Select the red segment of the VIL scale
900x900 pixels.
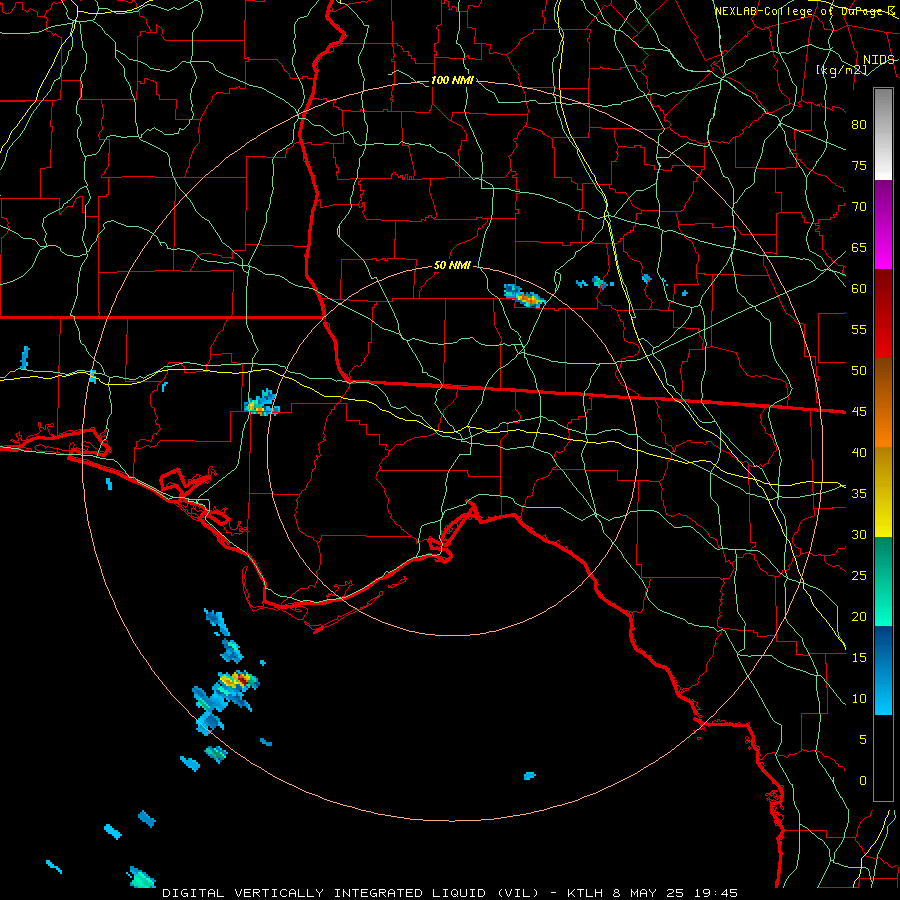click(x=883, y=315)
